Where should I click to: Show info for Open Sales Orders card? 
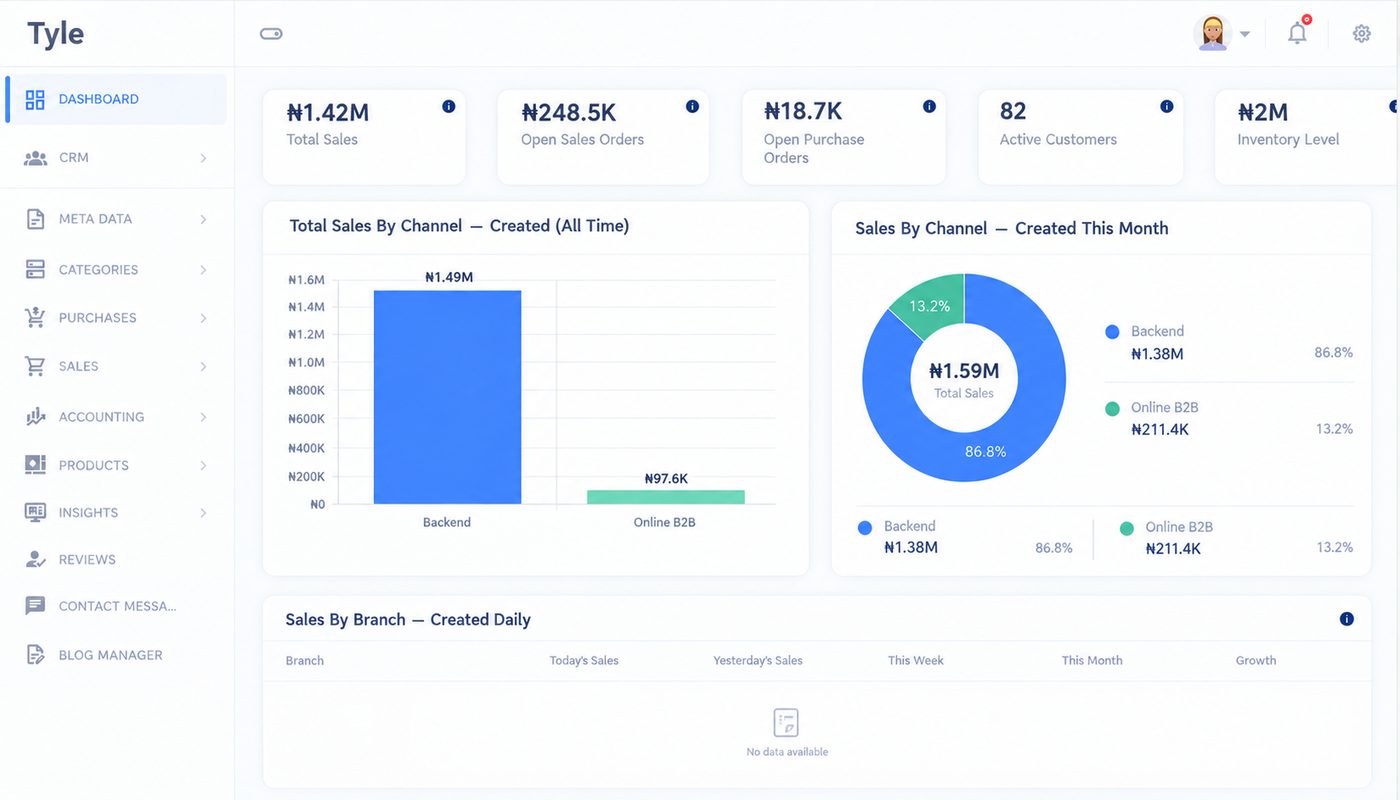tap(692, 106)
